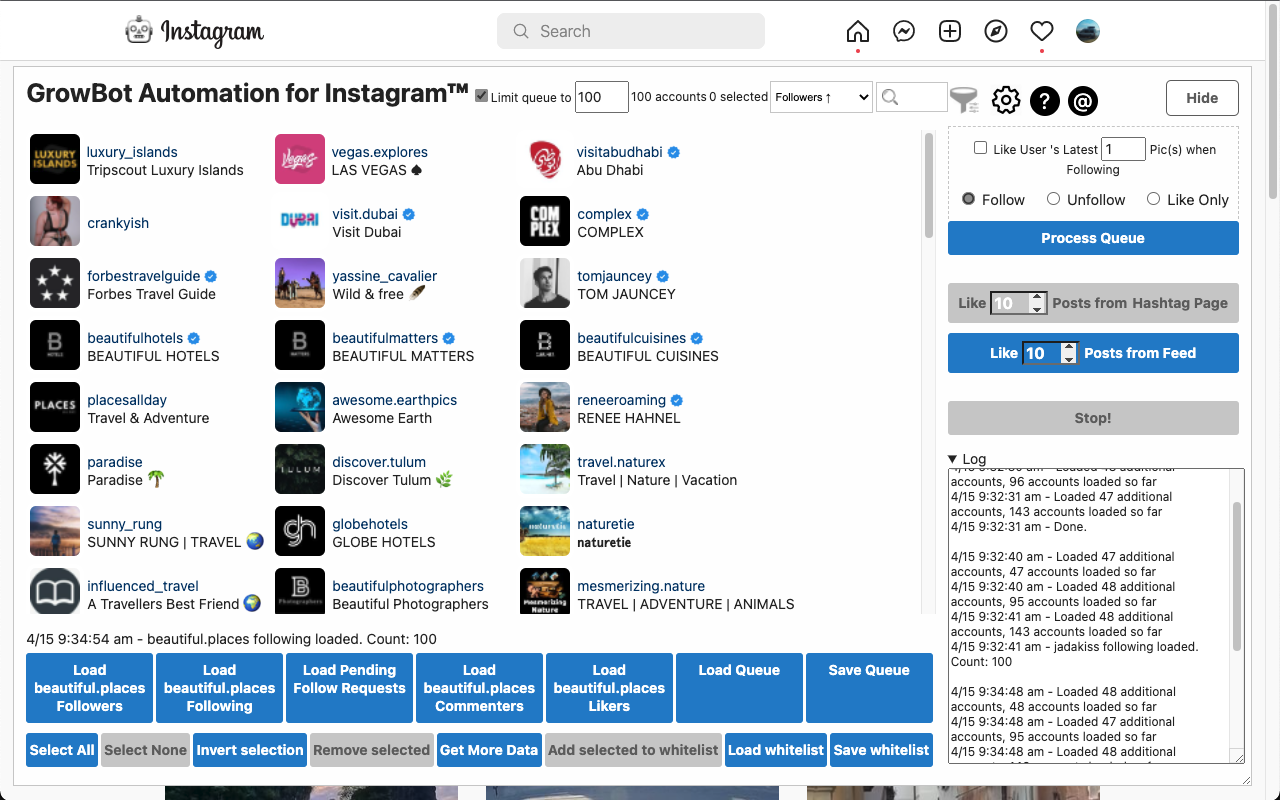Viewport: 1280px width, 800px height.
Task: Open the heart activity notifications icon
Action: pyautogui.click(x=1042, y=32)
